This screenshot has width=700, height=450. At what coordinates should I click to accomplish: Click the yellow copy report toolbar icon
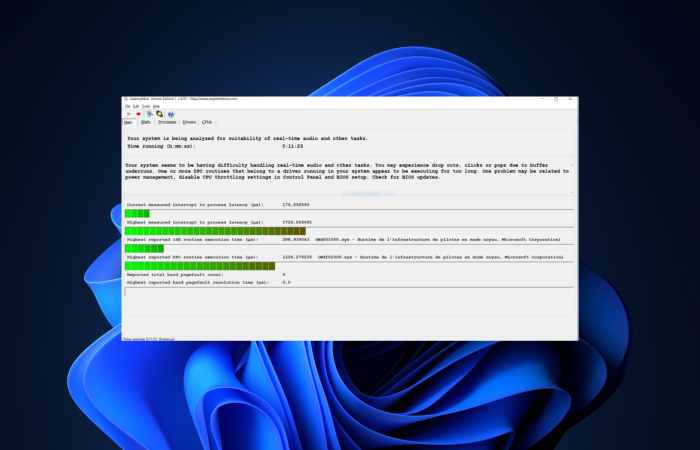point(159,114)
